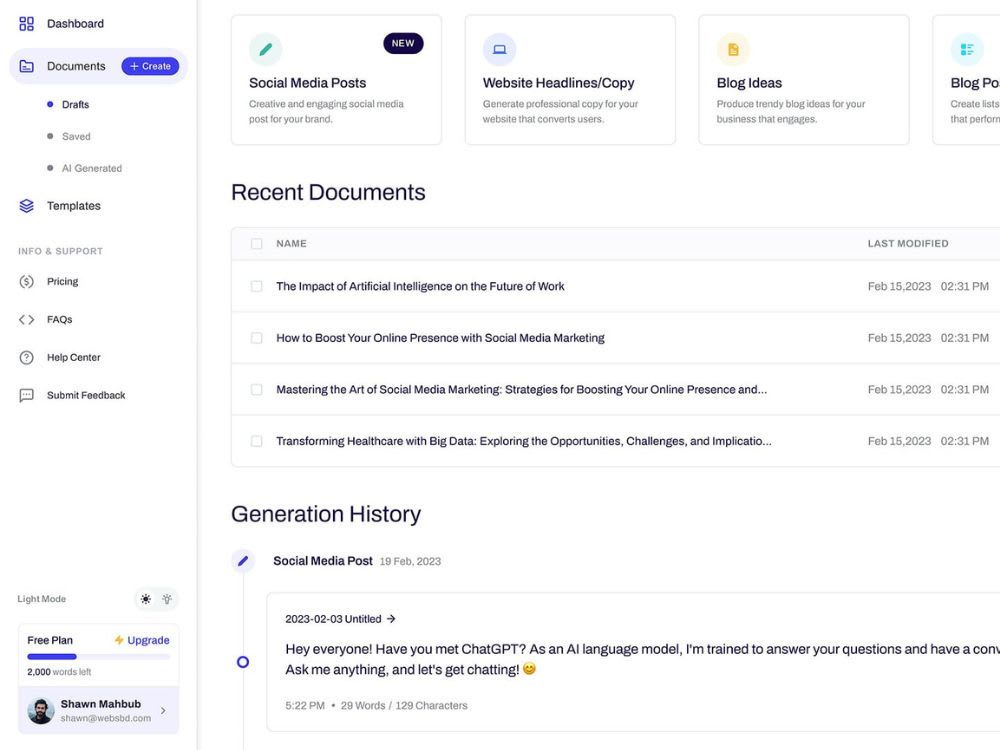This screenshot has width=1000, height=750.
Task: Check the select-all box in the NAME header
Action: [256, 244]
